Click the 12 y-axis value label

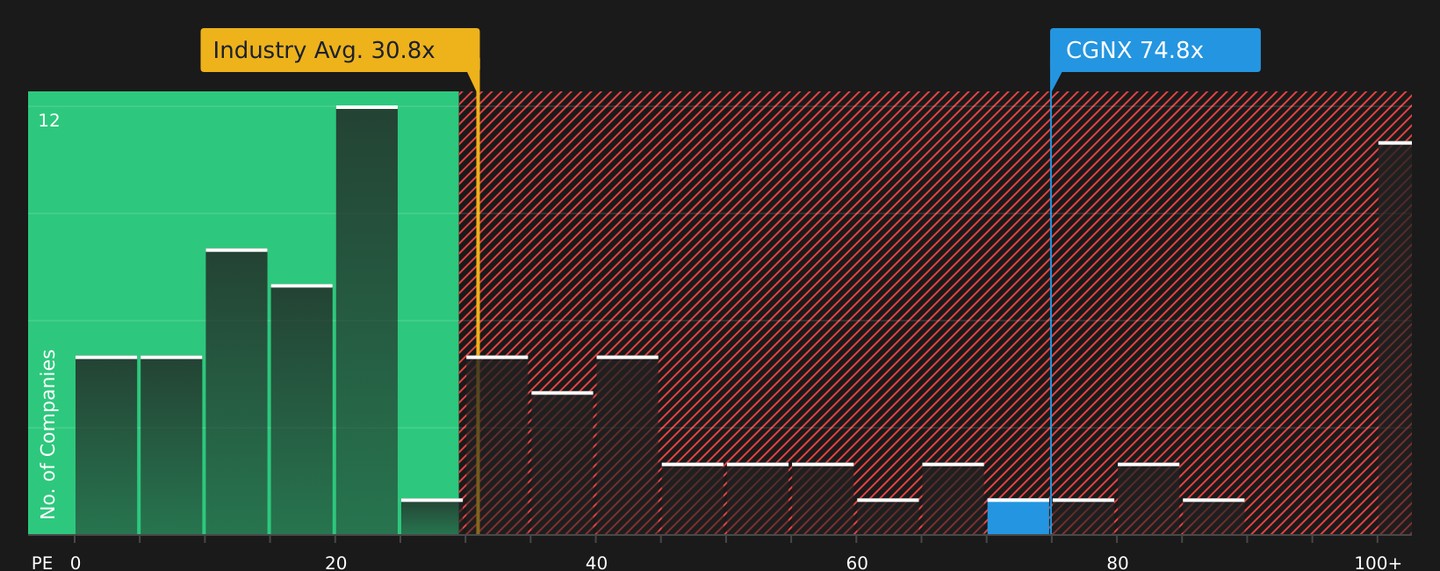tap(49, 121)
